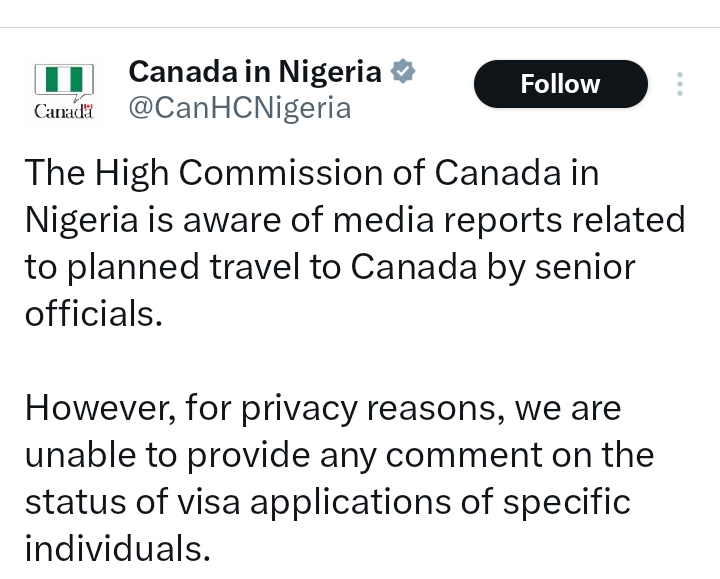Follow the Canada in Nigeria account
This screenshot has height=579, width=720.
point(560,84)
